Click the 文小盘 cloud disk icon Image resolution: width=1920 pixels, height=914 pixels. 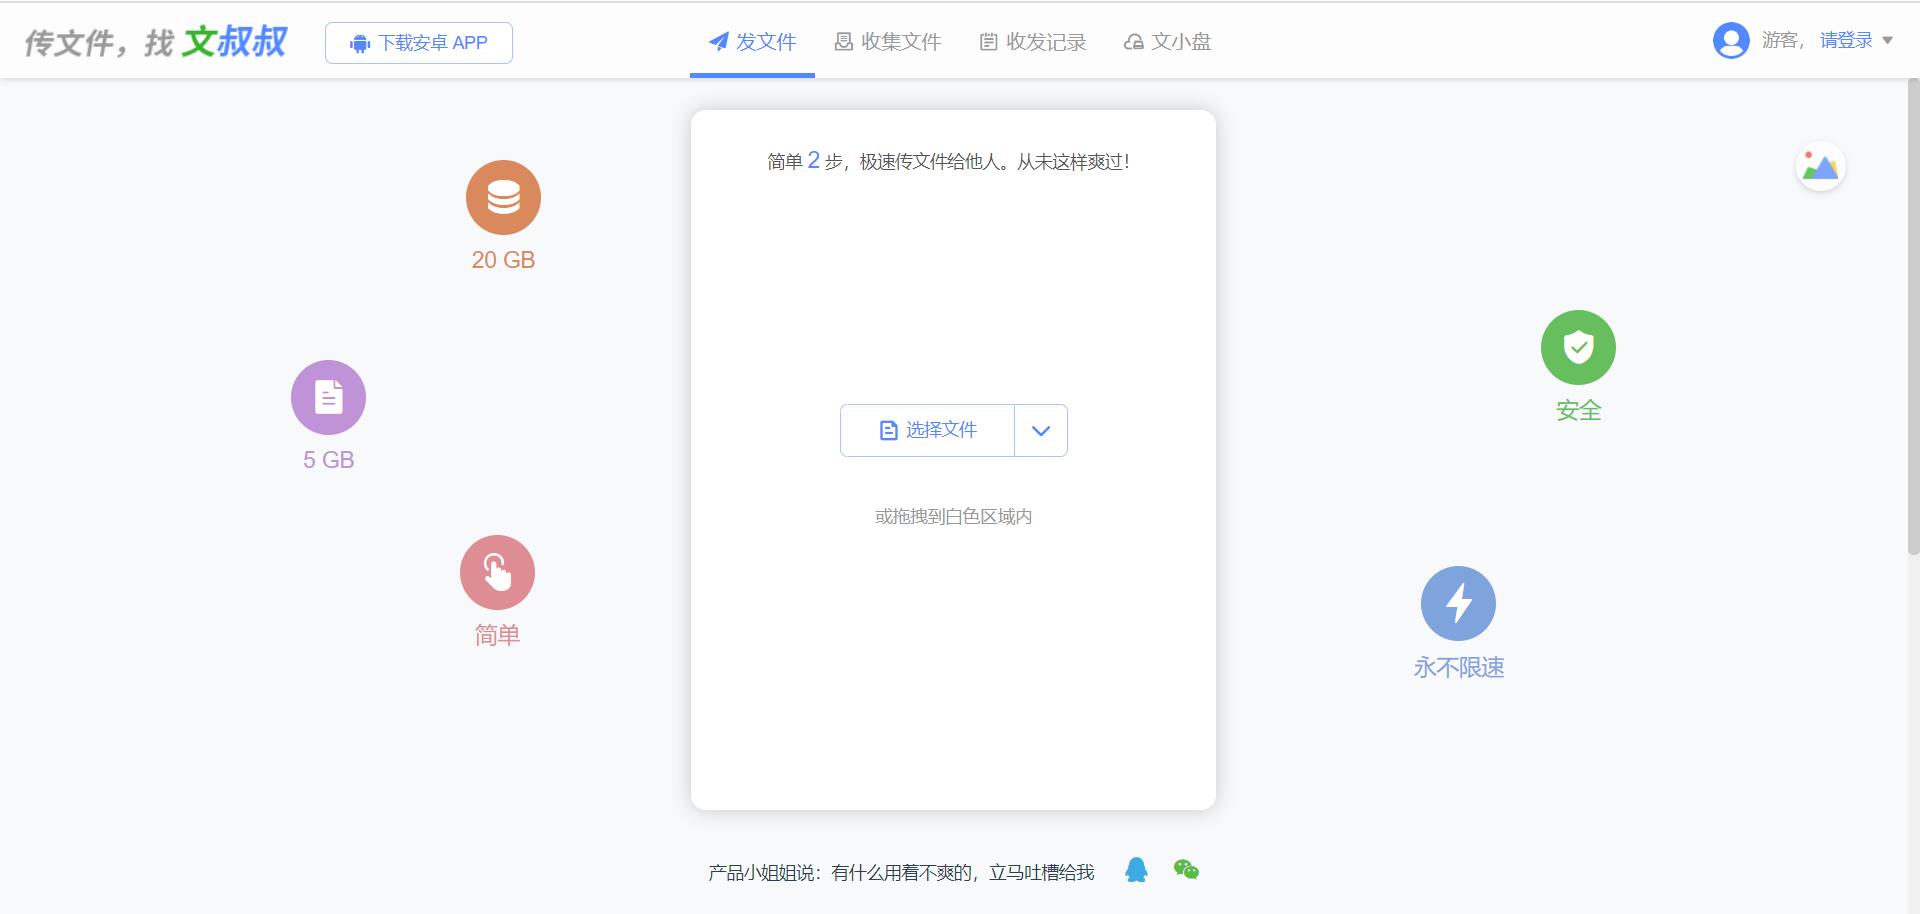(1134, 41)
